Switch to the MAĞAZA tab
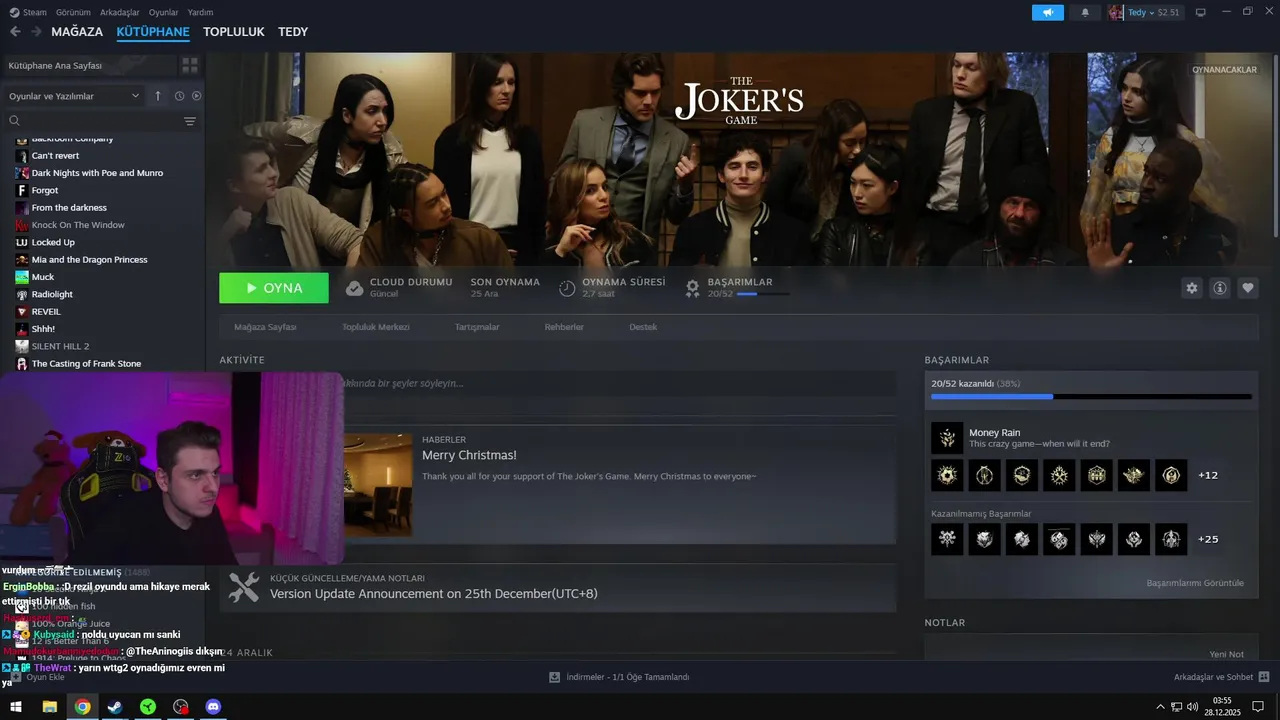This screenshot has height=720, width=1280. click(77, 32)
